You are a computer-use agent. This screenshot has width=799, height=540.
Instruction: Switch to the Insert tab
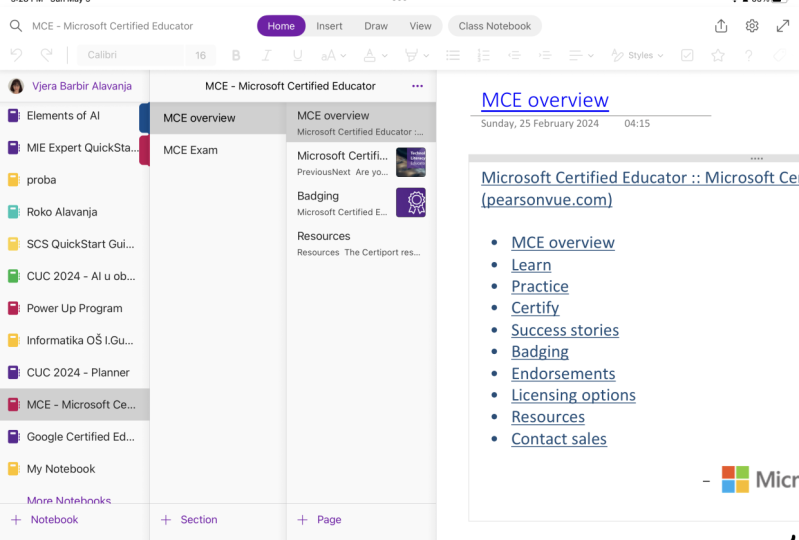pyautogui.click(x=329, y=26)
